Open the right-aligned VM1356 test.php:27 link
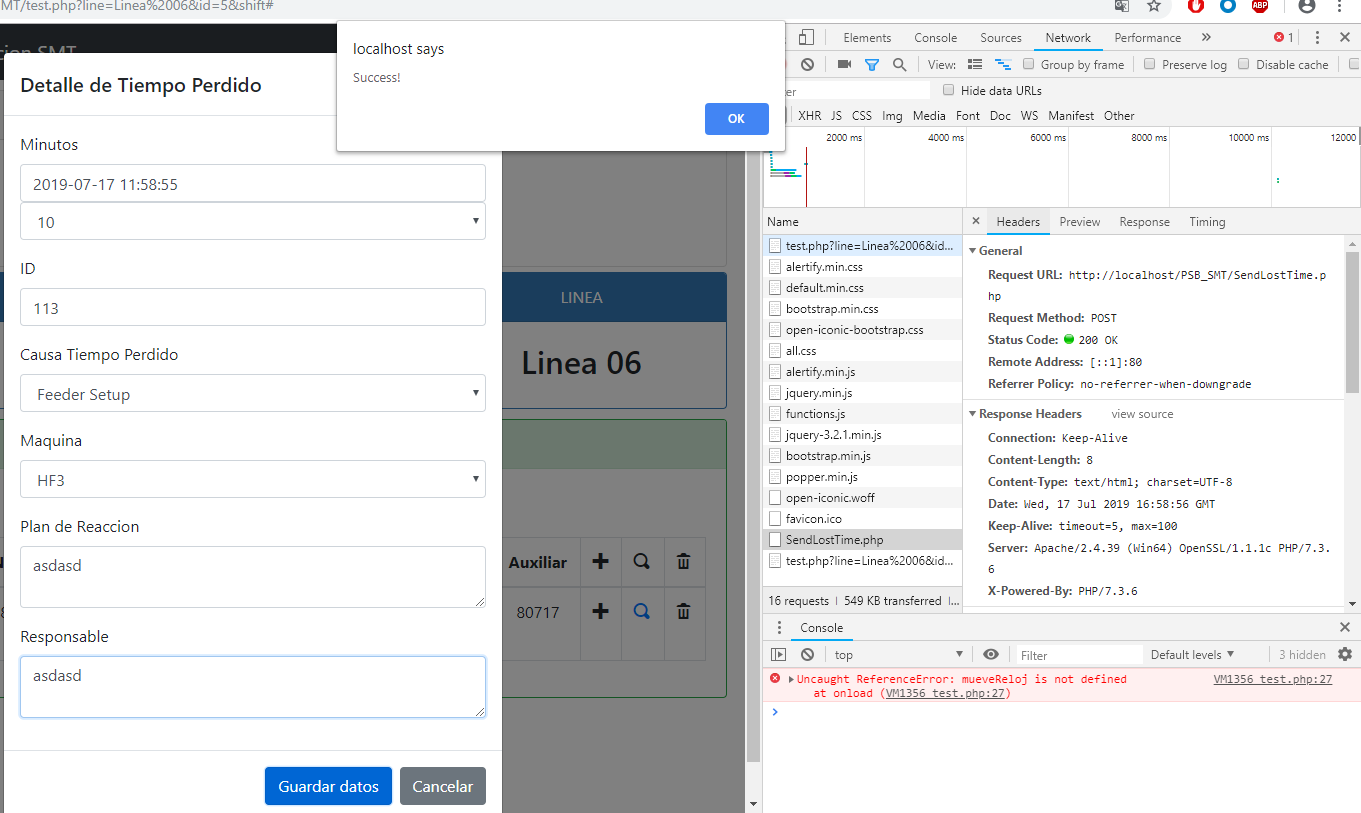Screen dimensions: 1361x813 (1273, 679)
